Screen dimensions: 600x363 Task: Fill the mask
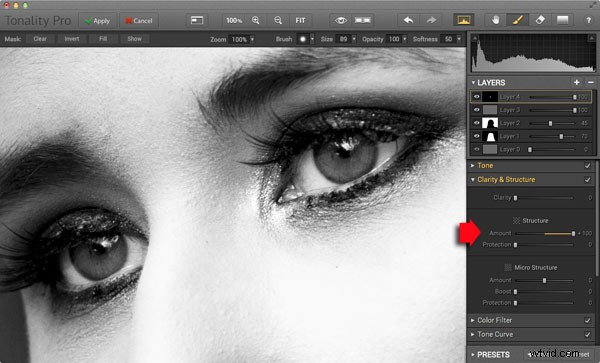103,39
